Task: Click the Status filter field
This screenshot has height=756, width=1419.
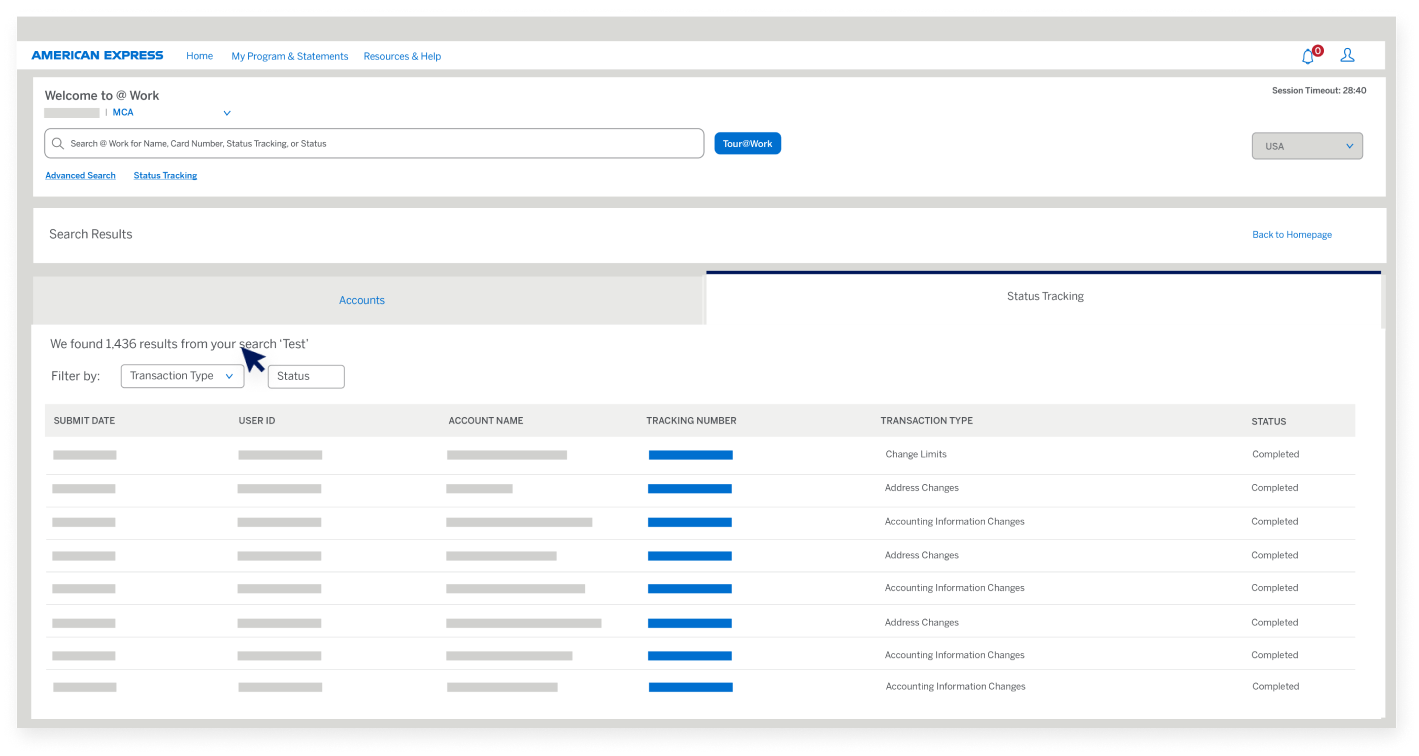Action: 306,376
